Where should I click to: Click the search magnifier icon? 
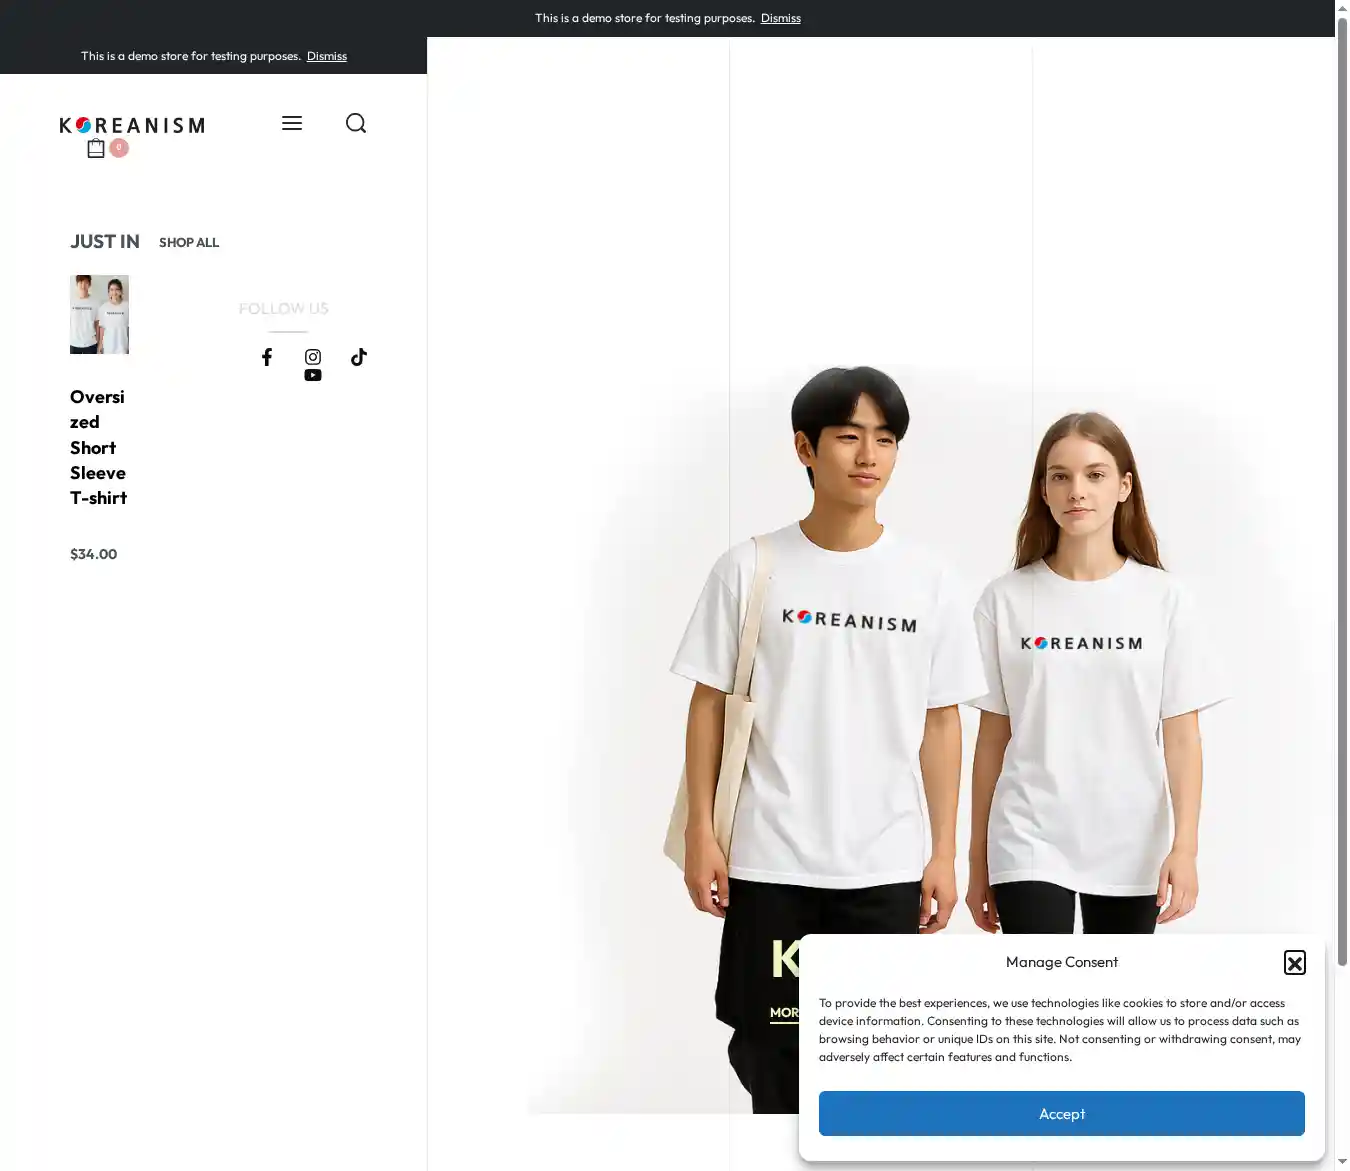click(x=356, y=123)
